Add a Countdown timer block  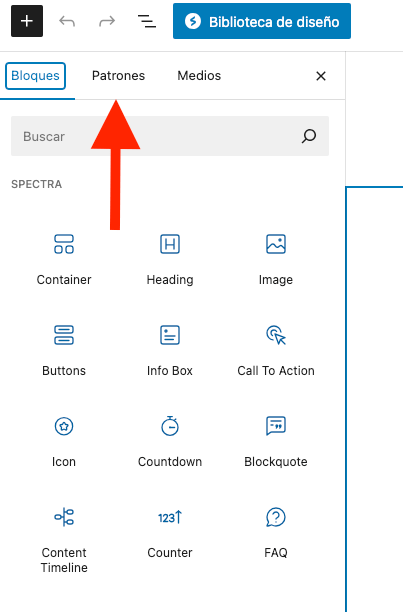[x=170, y=441]
